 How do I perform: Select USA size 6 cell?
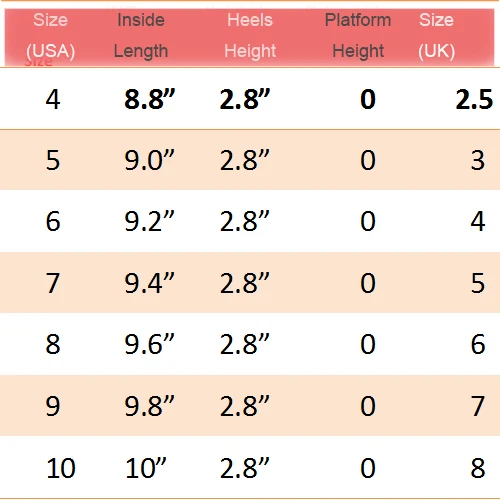(53, 221)
